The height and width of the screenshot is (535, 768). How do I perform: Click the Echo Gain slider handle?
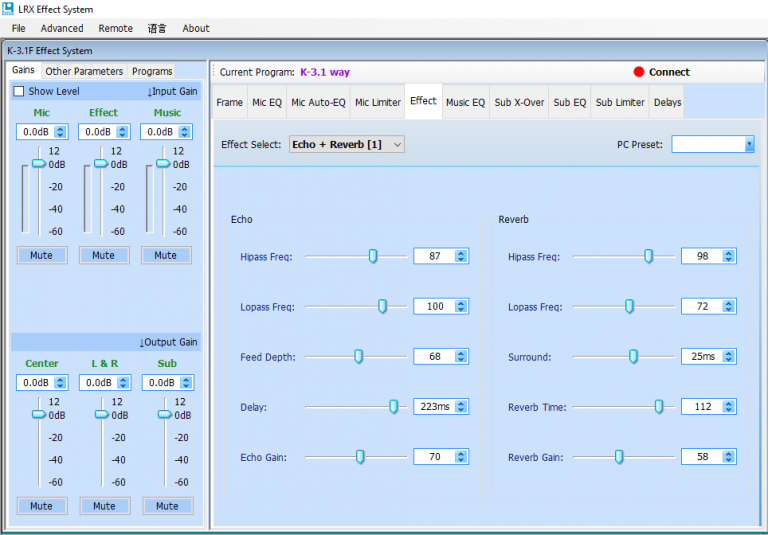360,457
